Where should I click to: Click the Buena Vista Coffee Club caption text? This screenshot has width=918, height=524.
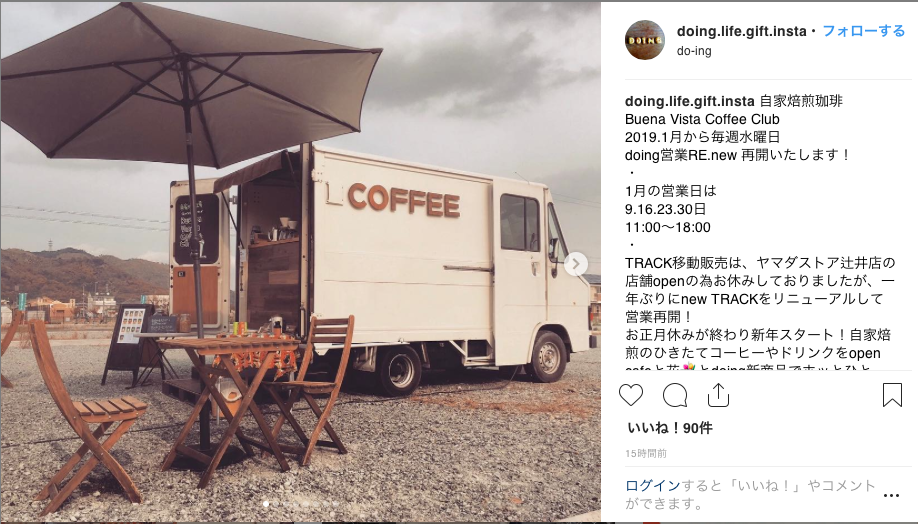[702, 119]
